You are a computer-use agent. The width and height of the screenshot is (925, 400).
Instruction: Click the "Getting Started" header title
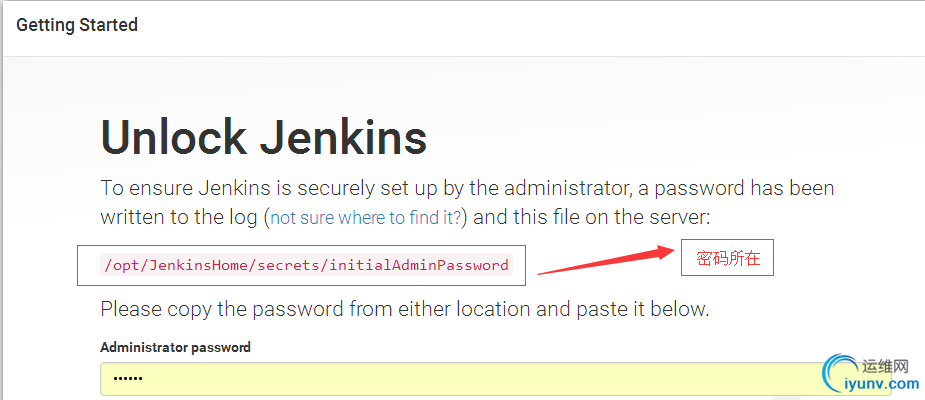(77, 25)
